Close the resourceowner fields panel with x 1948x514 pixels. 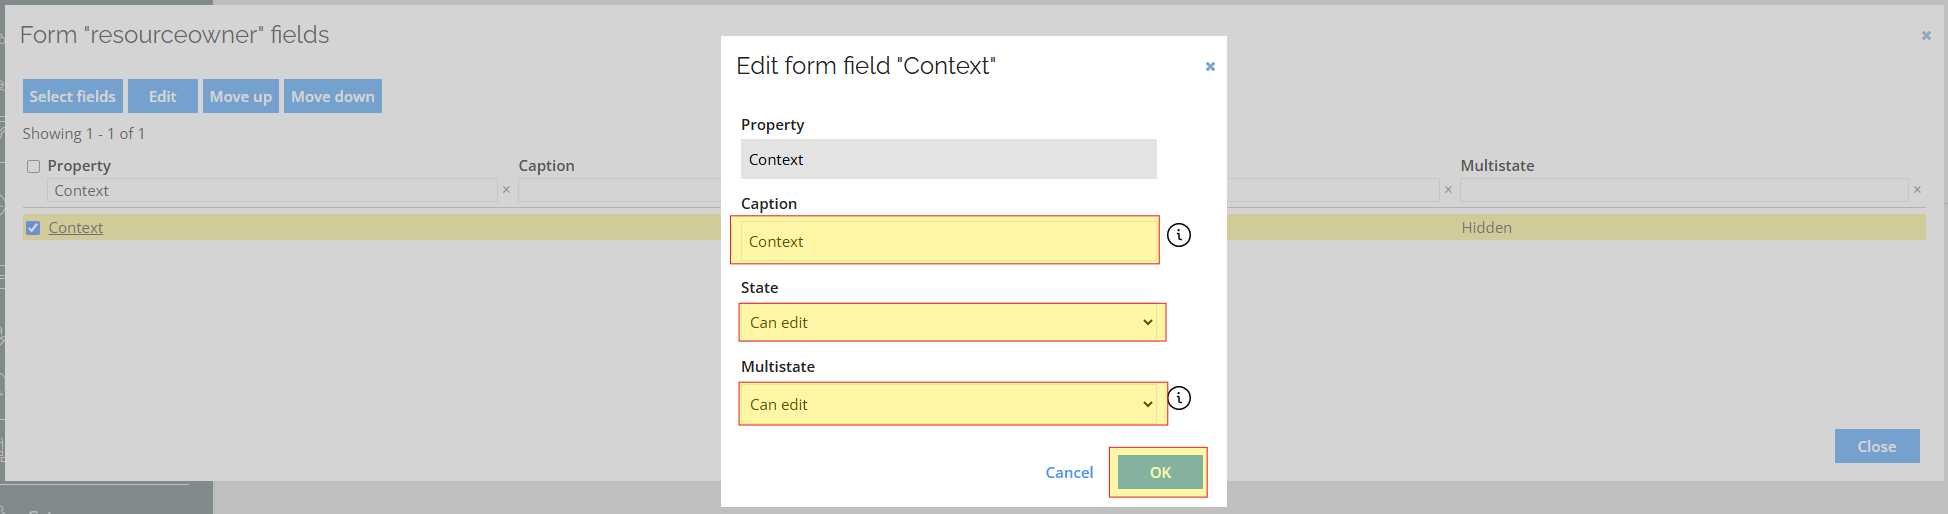tap(1926, 35)
